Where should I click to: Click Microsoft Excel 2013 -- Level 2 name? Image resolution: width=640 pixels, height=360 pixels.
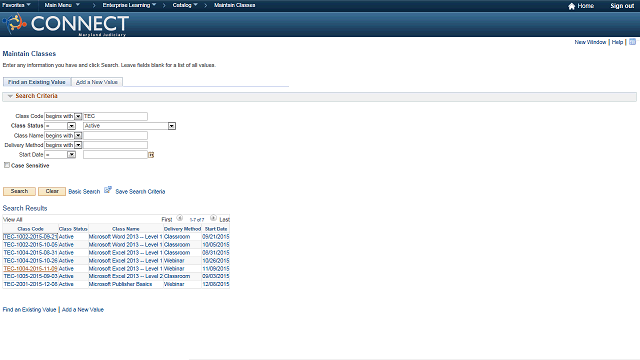125,276
